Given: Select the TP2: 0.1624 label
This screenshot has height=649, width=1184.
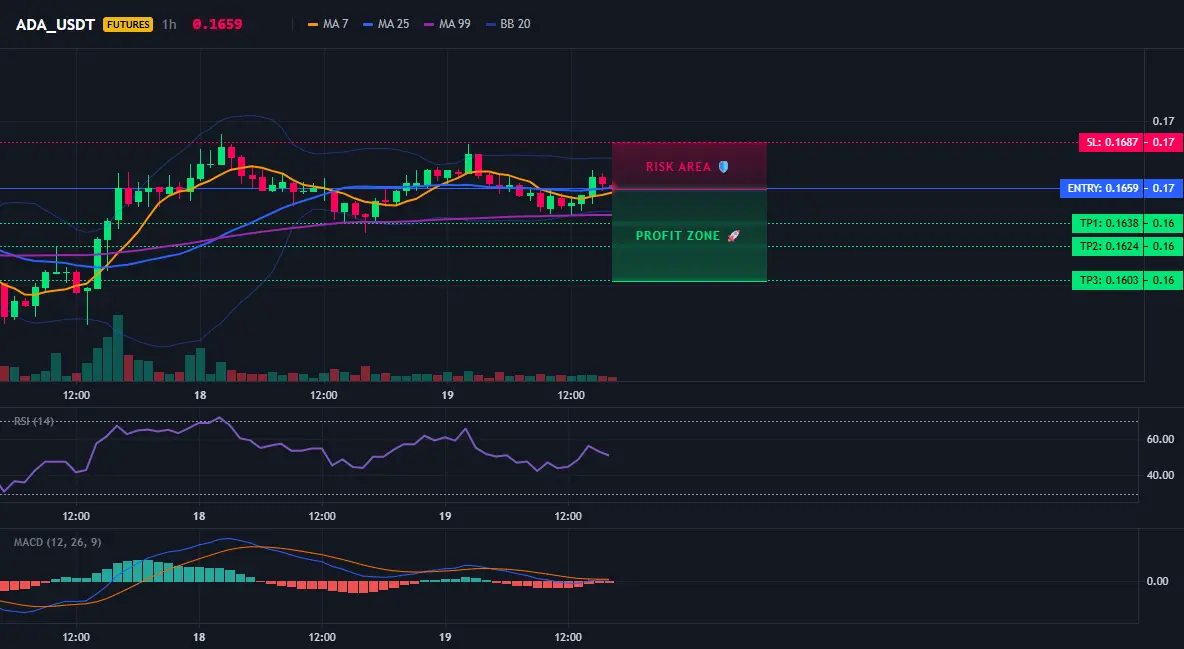Looking at the screenshot, I should pyautogui.click(x=1107, y=246).
